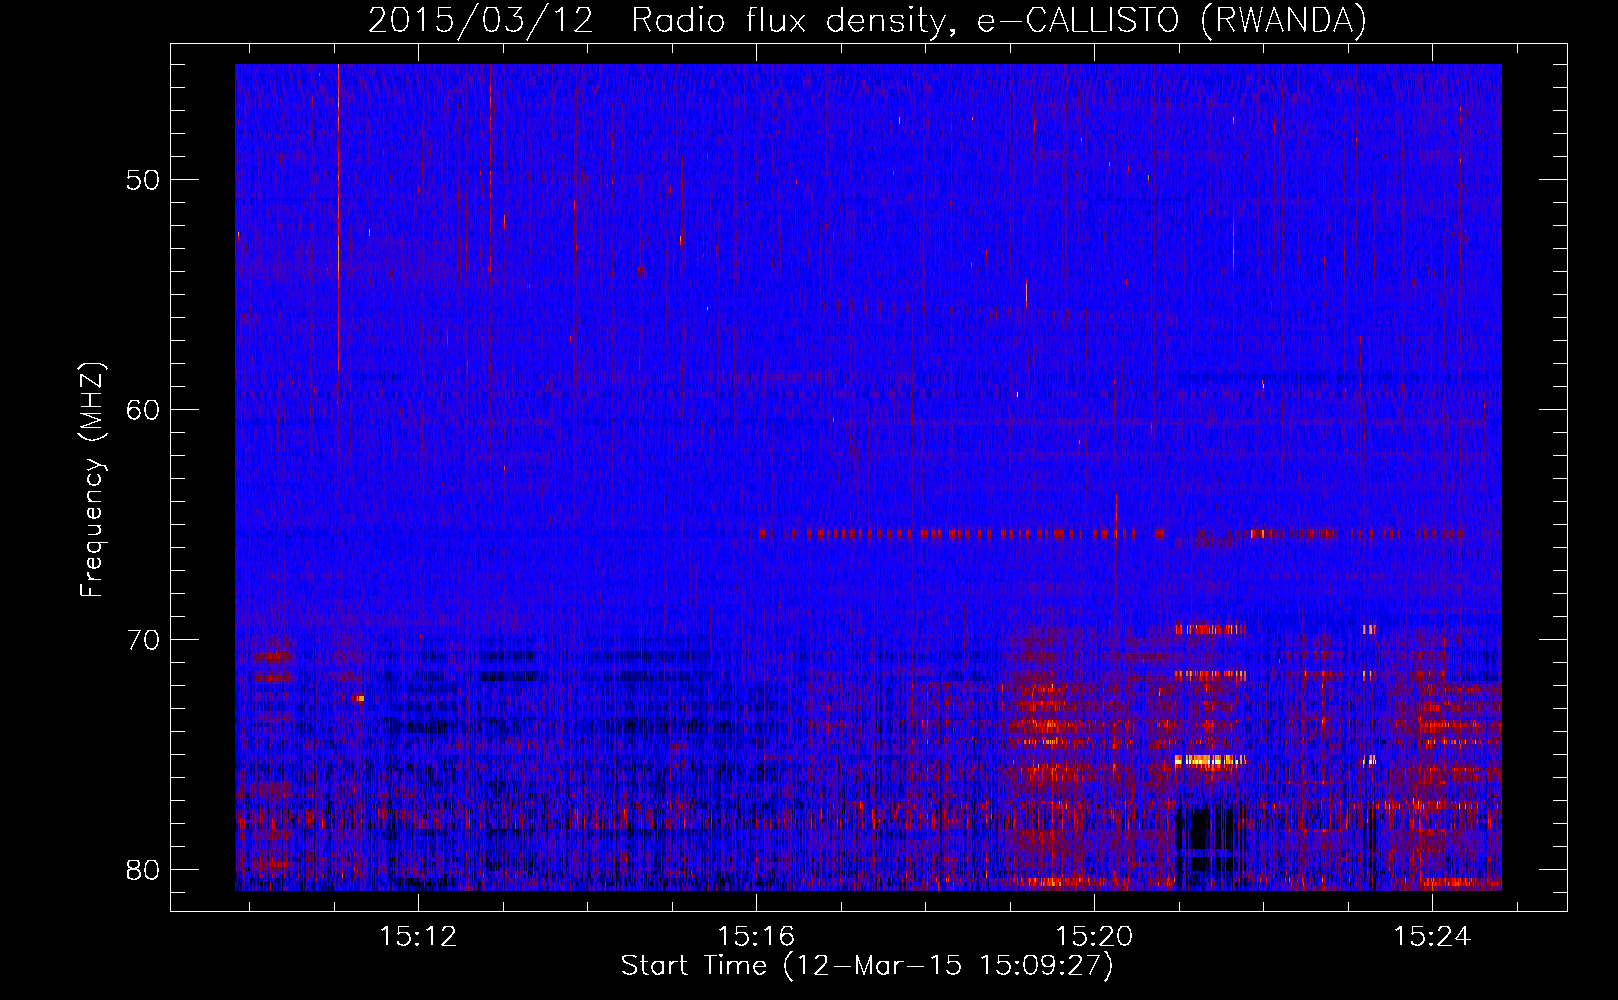Image resolution: width=1618 pixels, height=1000 pixels.
Task: Click the 80 MHz frequency tick label
Action: (144, 869)
